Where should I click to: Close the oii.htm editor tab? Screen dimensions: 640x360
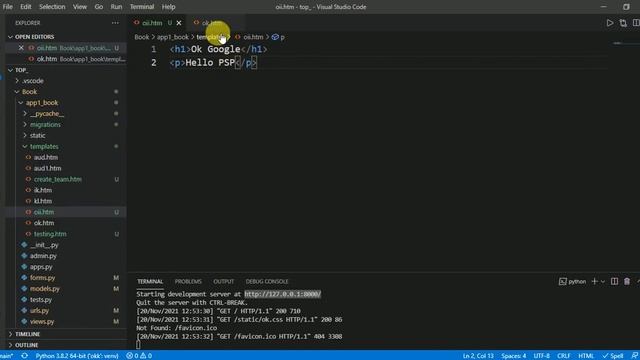click(x=179, y=23)
